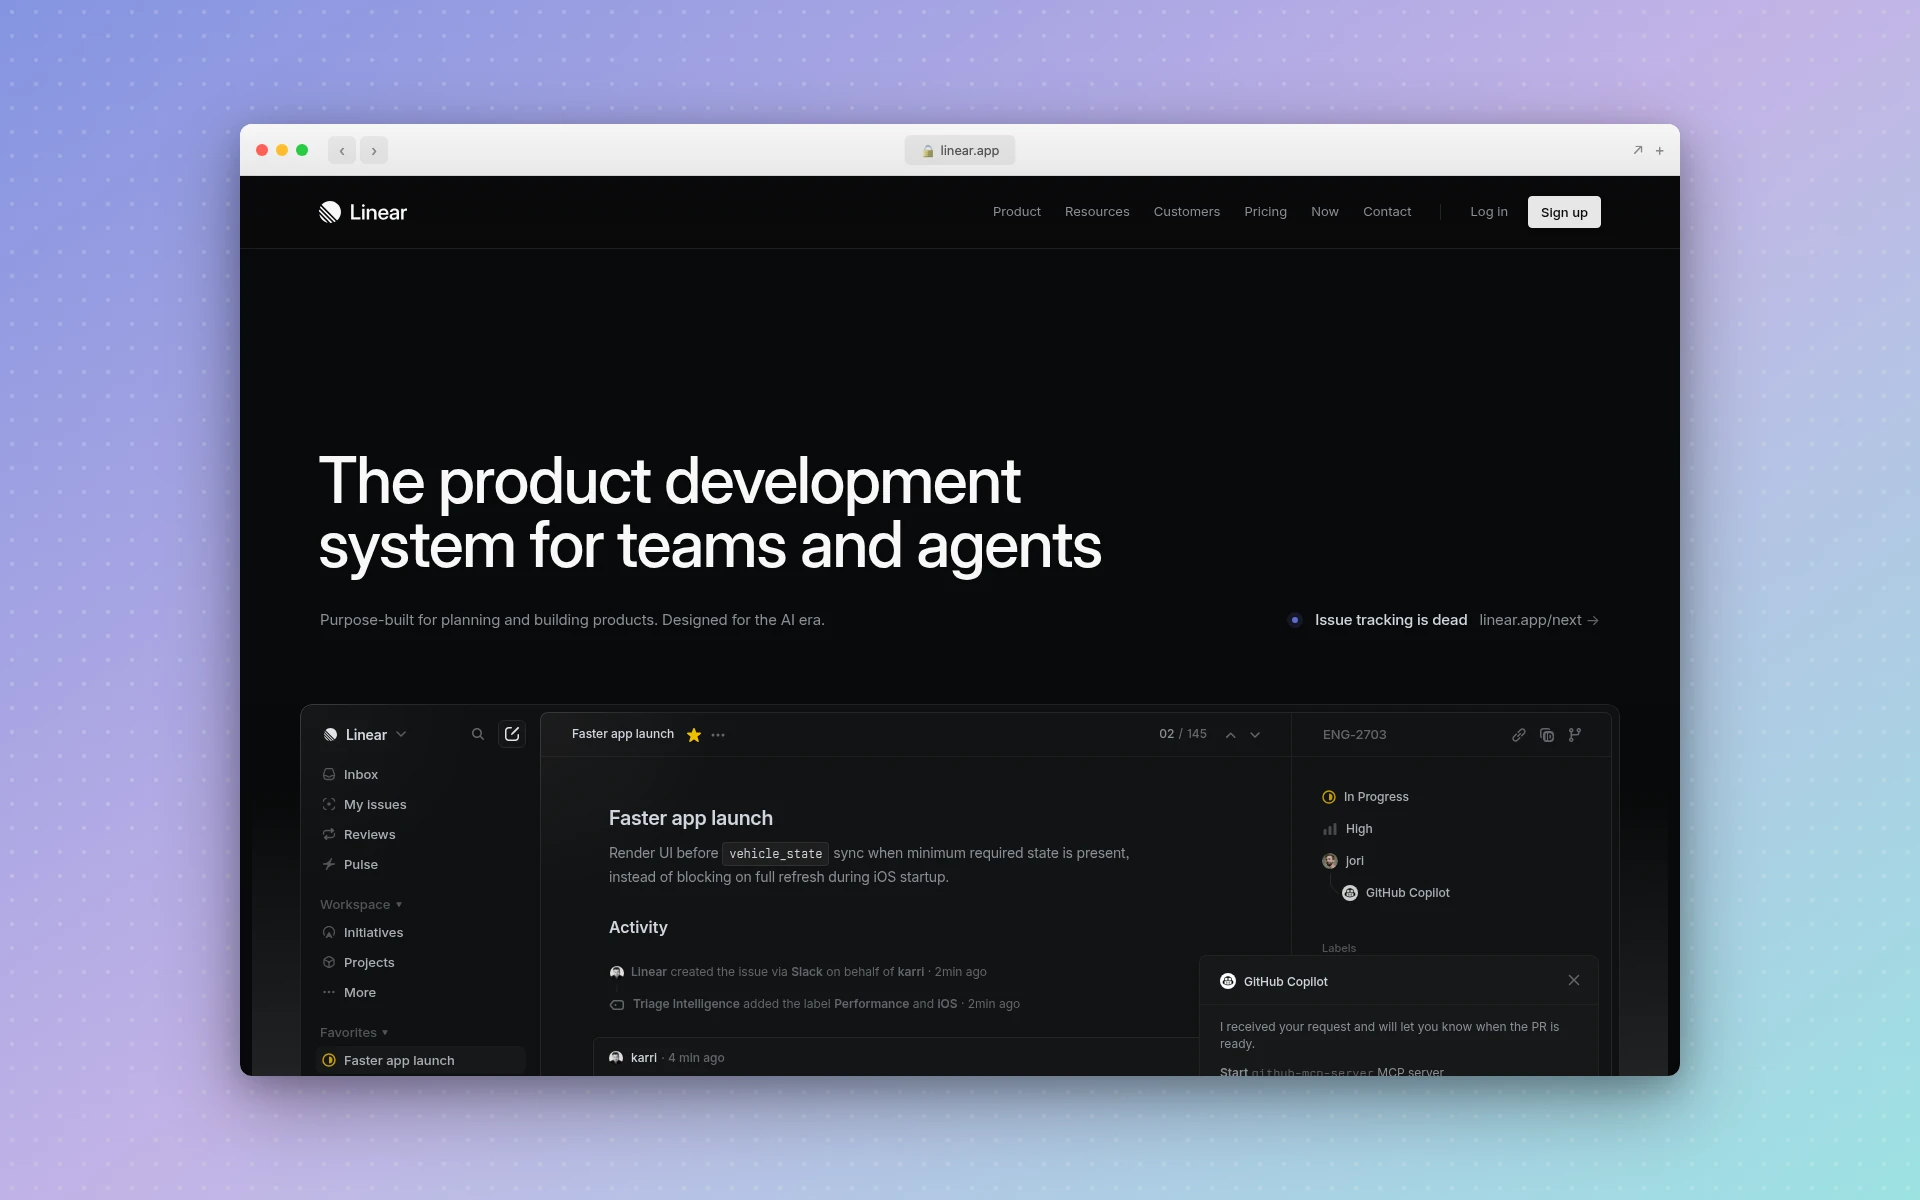Open Projects in the Workspace section
The image size is (1920, 1200).
369,962
